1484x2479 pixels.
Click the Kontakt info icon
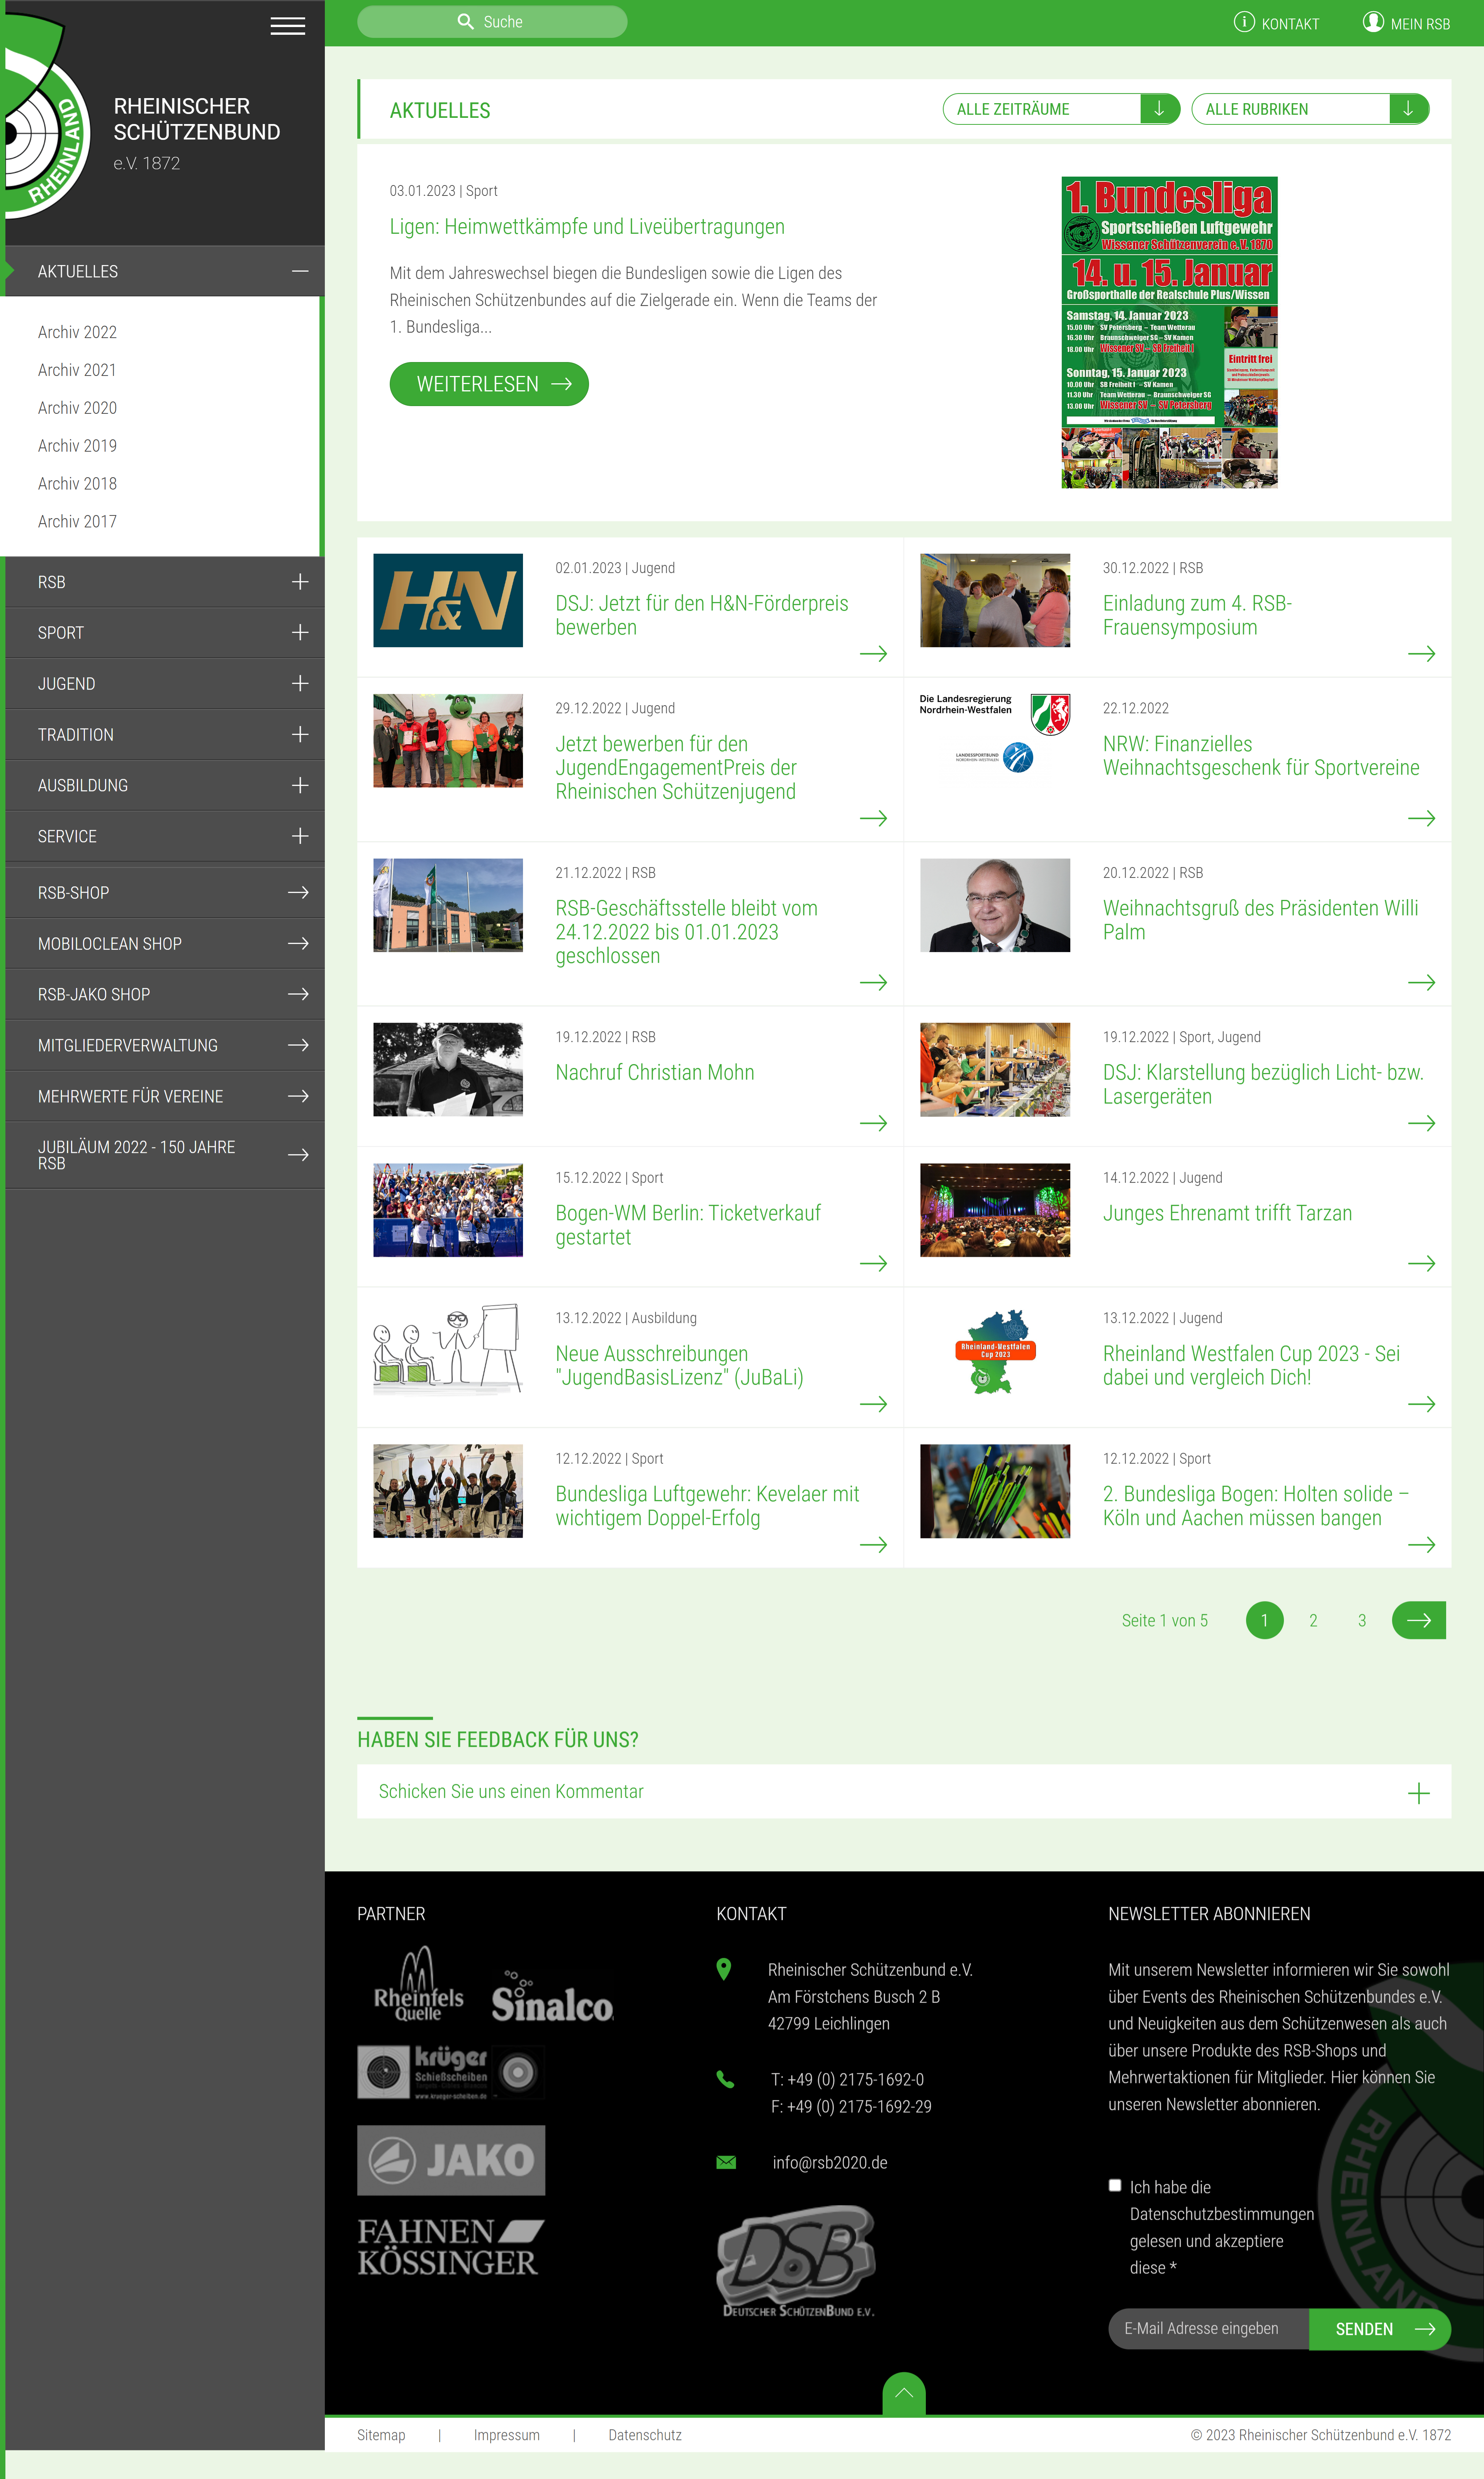[x=1244, y=22]
